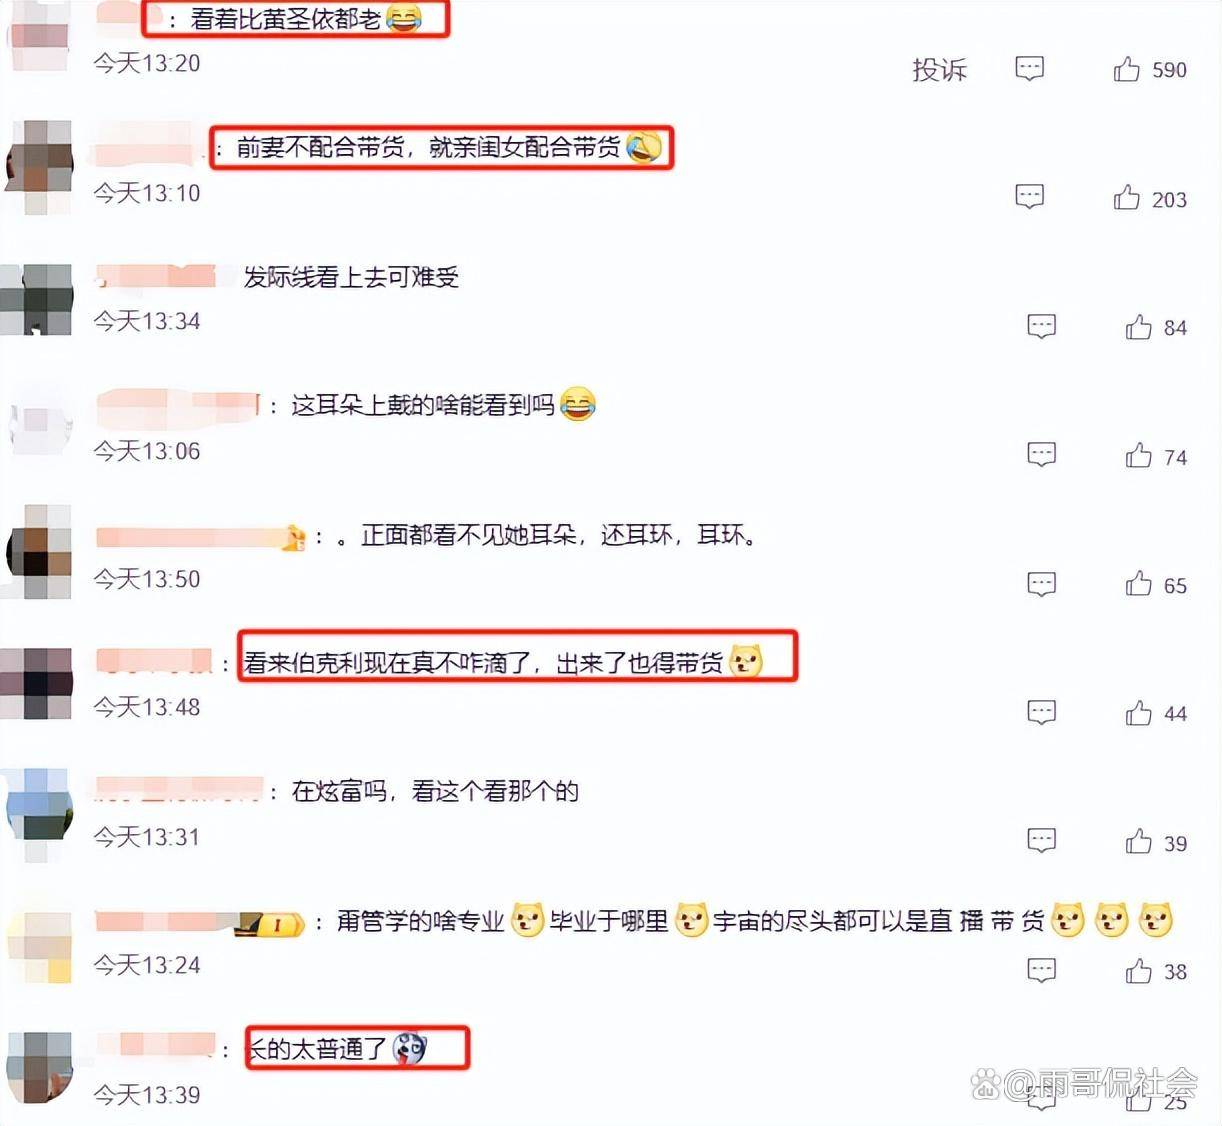Viewport: 1222px width, 1126px height.
Task: Like the 正面都看不见她耳朵 comment
Action: (1139, 584)
